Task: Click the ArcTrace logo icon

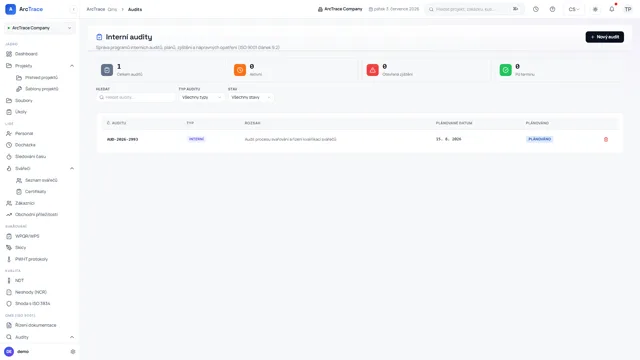Action: [11, 9]
